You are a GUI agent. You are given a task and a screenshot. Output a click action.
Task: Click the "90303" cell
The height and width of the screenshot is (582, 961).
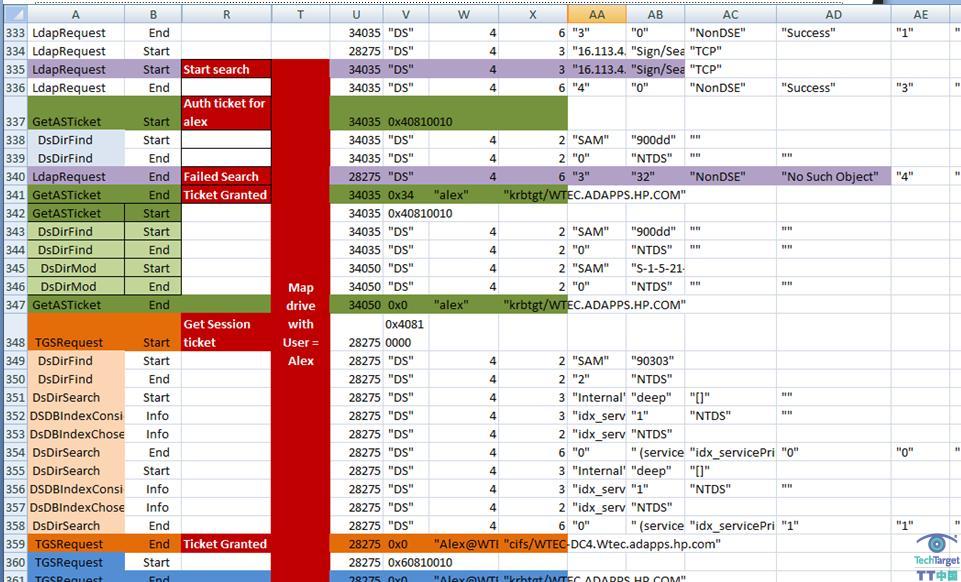click(656, 360)
